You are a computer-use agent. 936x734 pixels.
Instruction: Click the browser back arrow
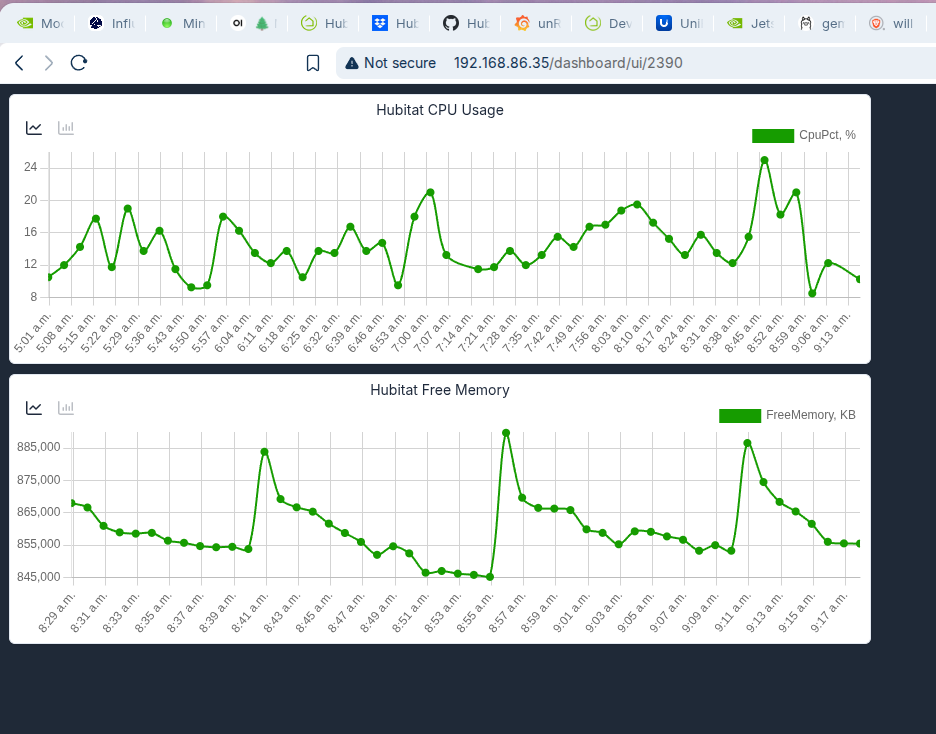pyautogui.click(x=19, y=63)
